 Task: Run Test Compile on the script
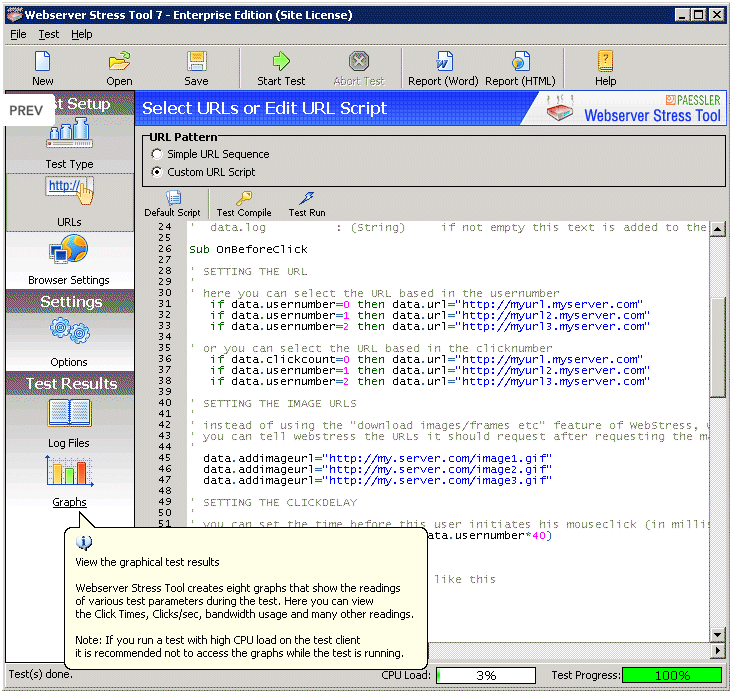click(244, 204)
